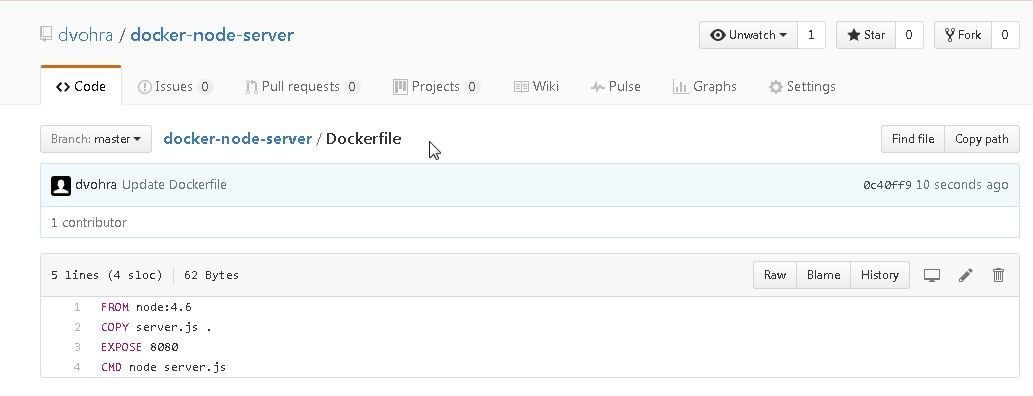
Task: View the Raw file contents
Action: 775,275
